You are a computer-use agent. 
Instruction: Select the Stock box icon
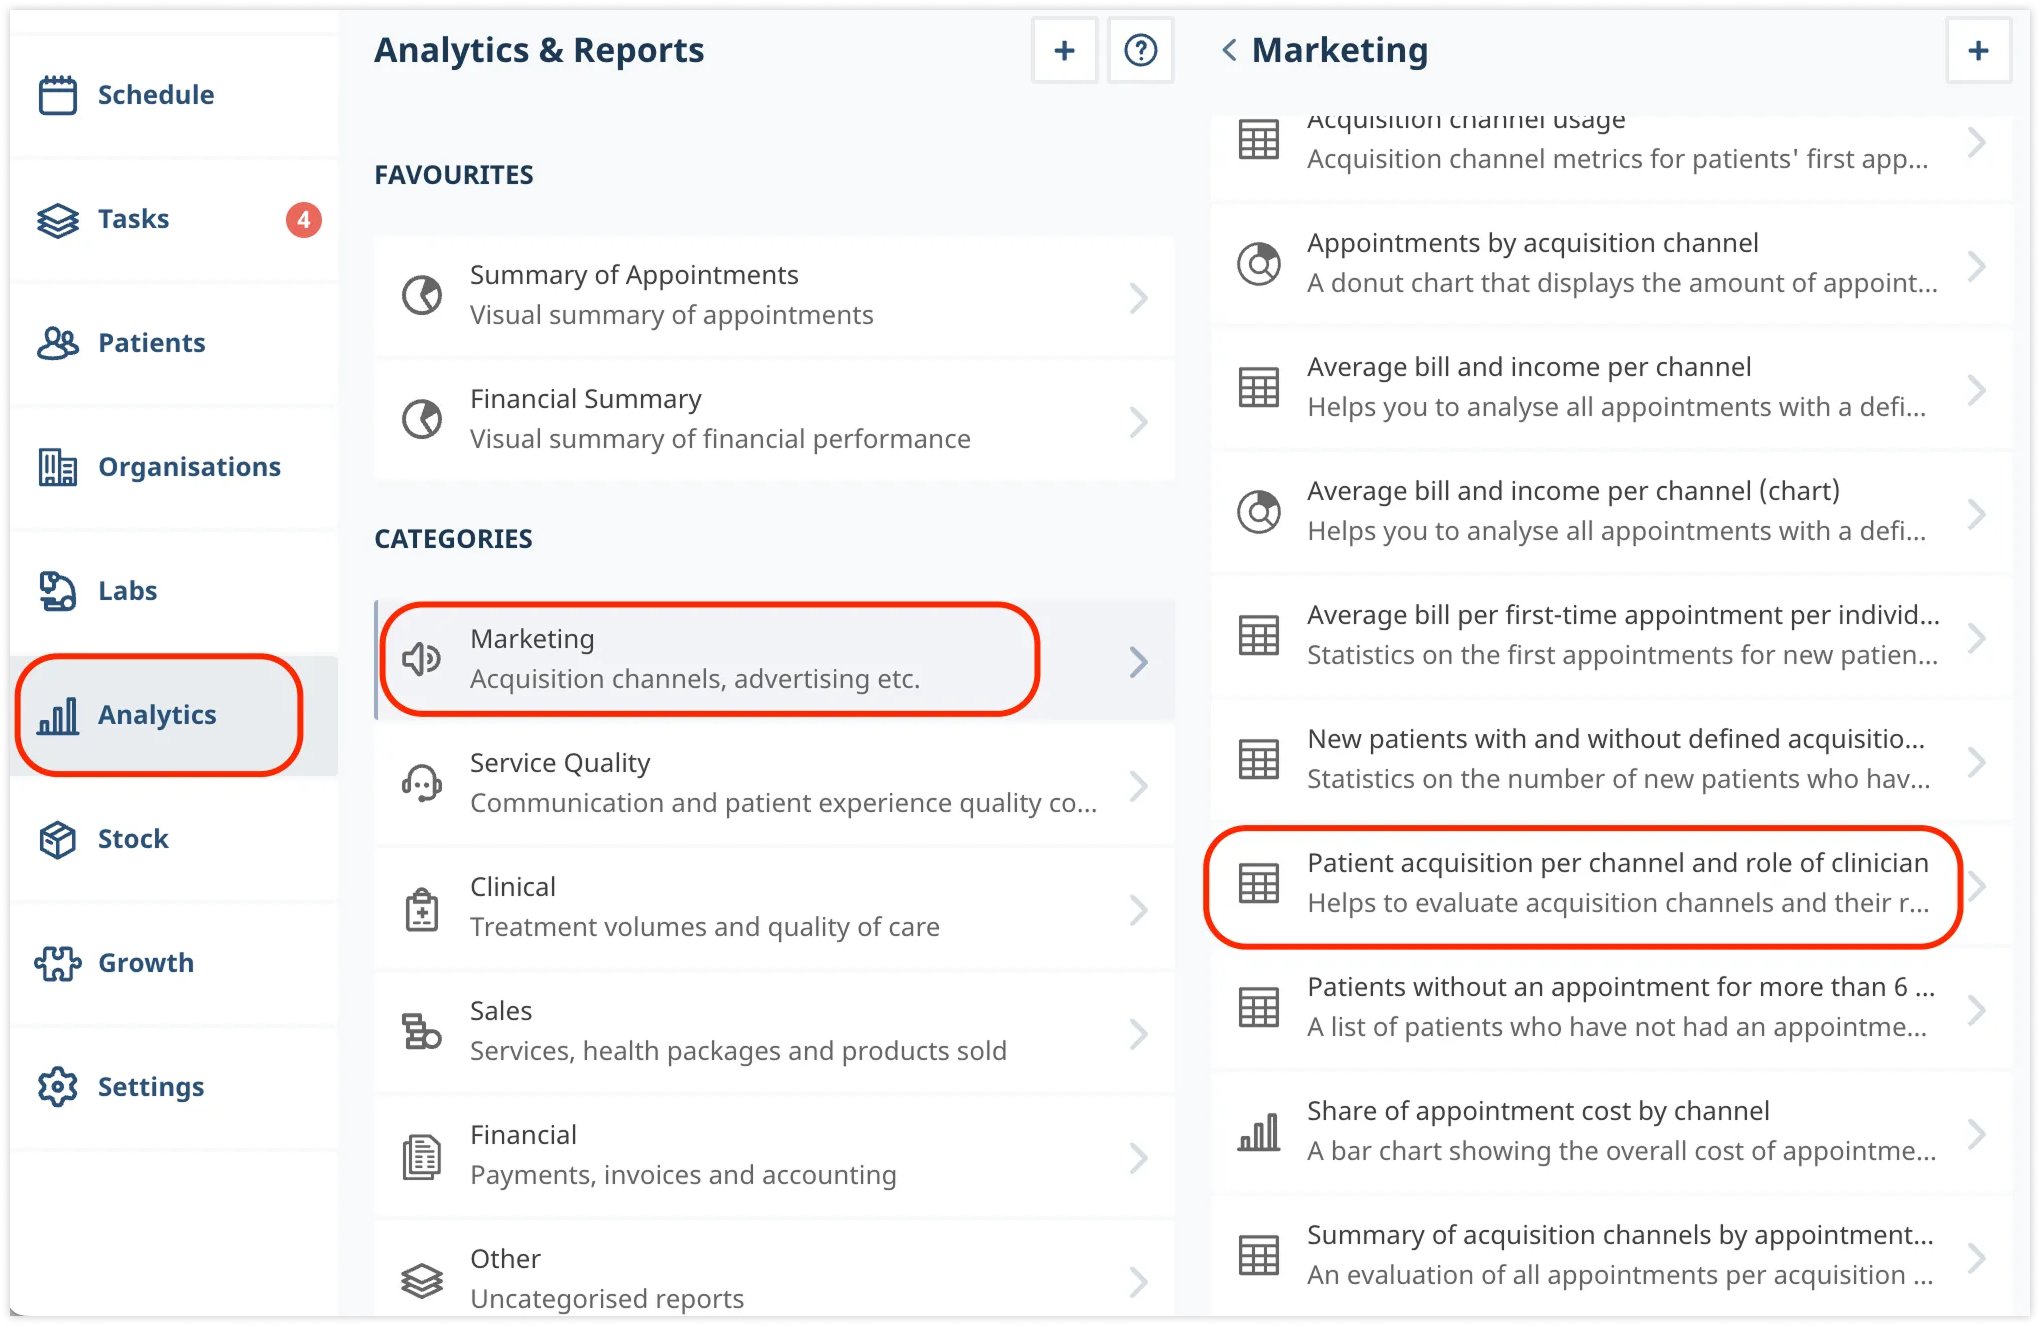click(x=56, y=839)
